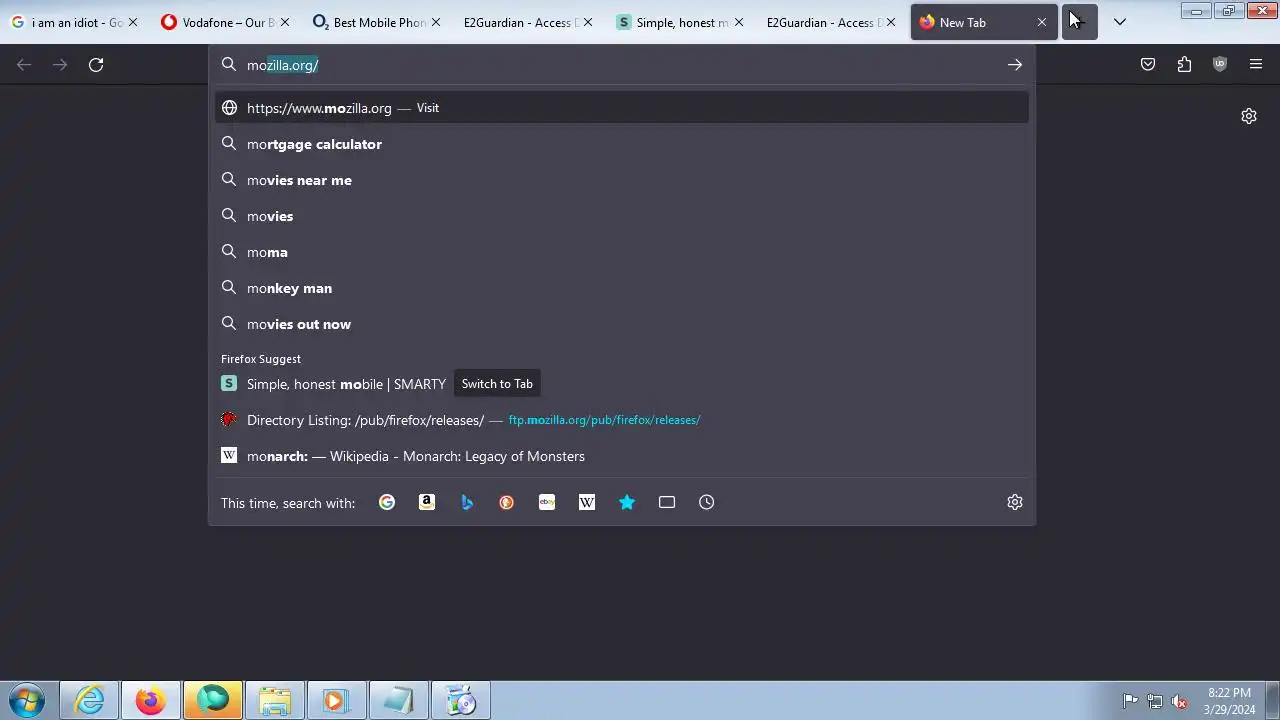Click the Switch to Tab button
This screenshot has width=1280, height=720.
coord(497,384)
